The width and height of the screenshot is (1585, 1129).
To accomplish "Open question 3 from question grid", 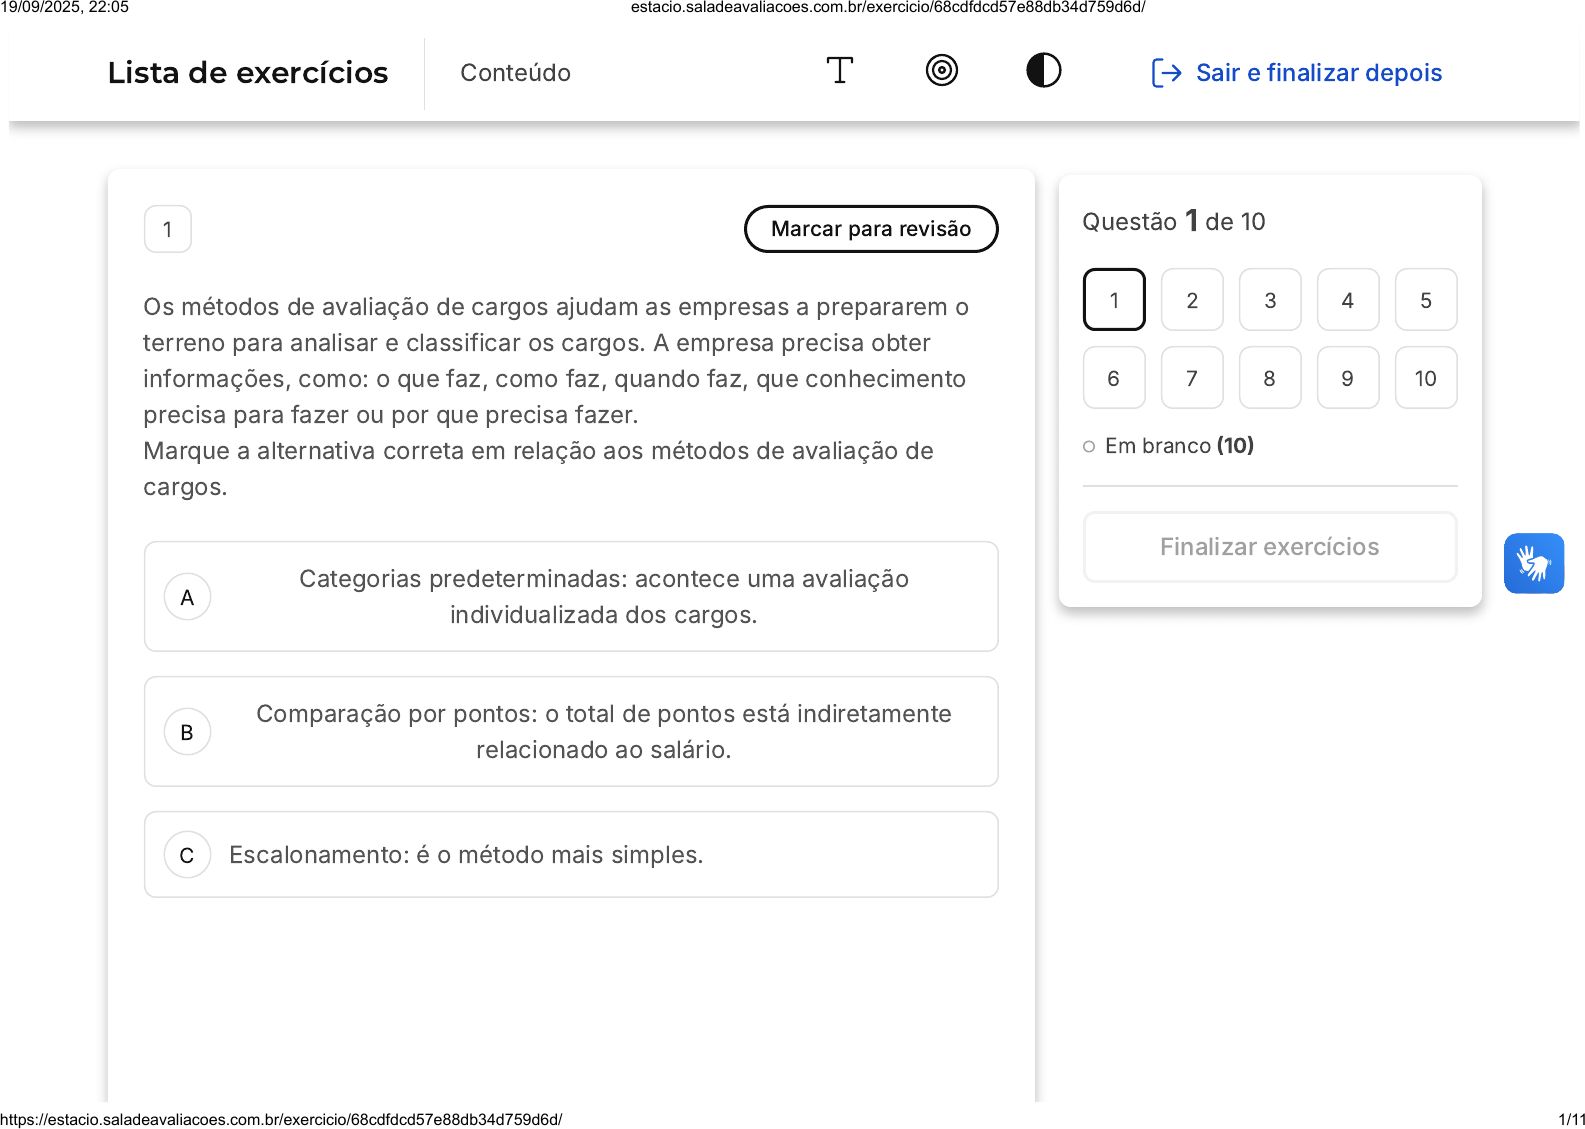I will click(1270, 300).
